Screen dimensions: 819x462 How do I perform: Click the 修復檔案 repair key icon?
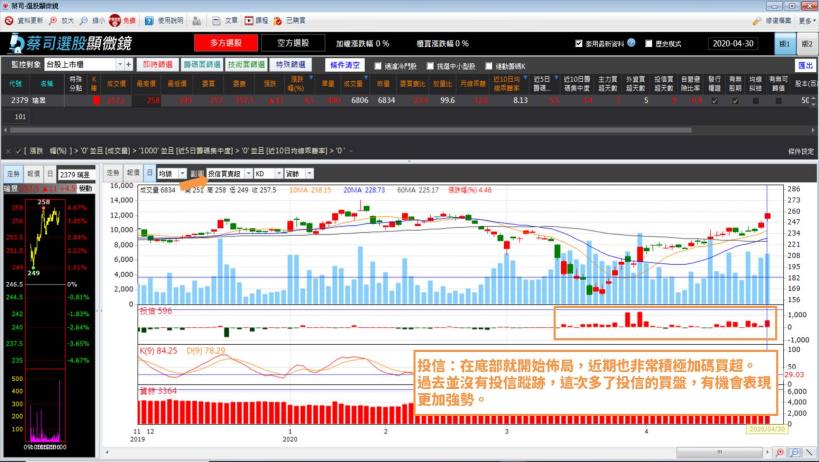[x=756, y=21]
